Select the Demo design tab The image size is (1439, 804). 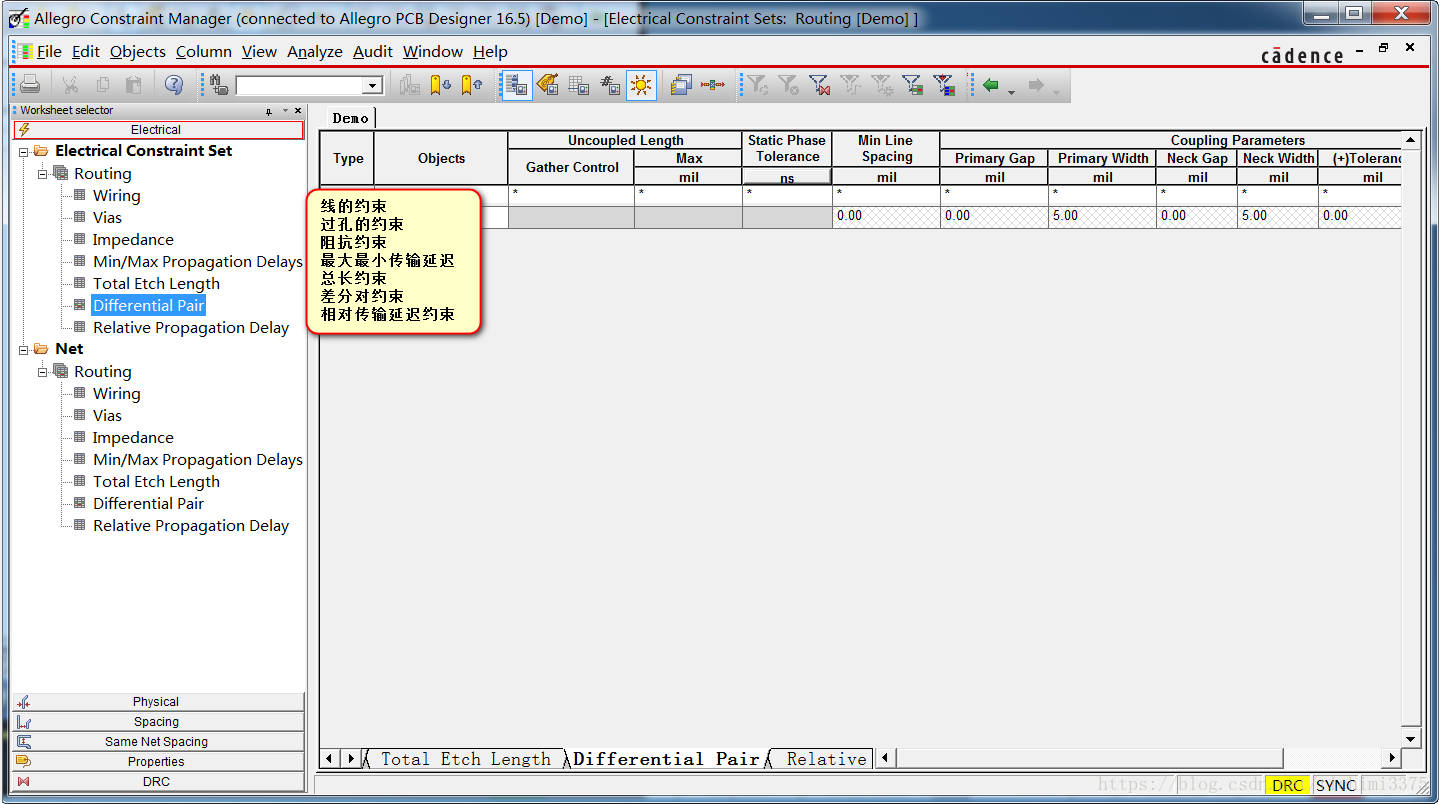coord(350,118)
